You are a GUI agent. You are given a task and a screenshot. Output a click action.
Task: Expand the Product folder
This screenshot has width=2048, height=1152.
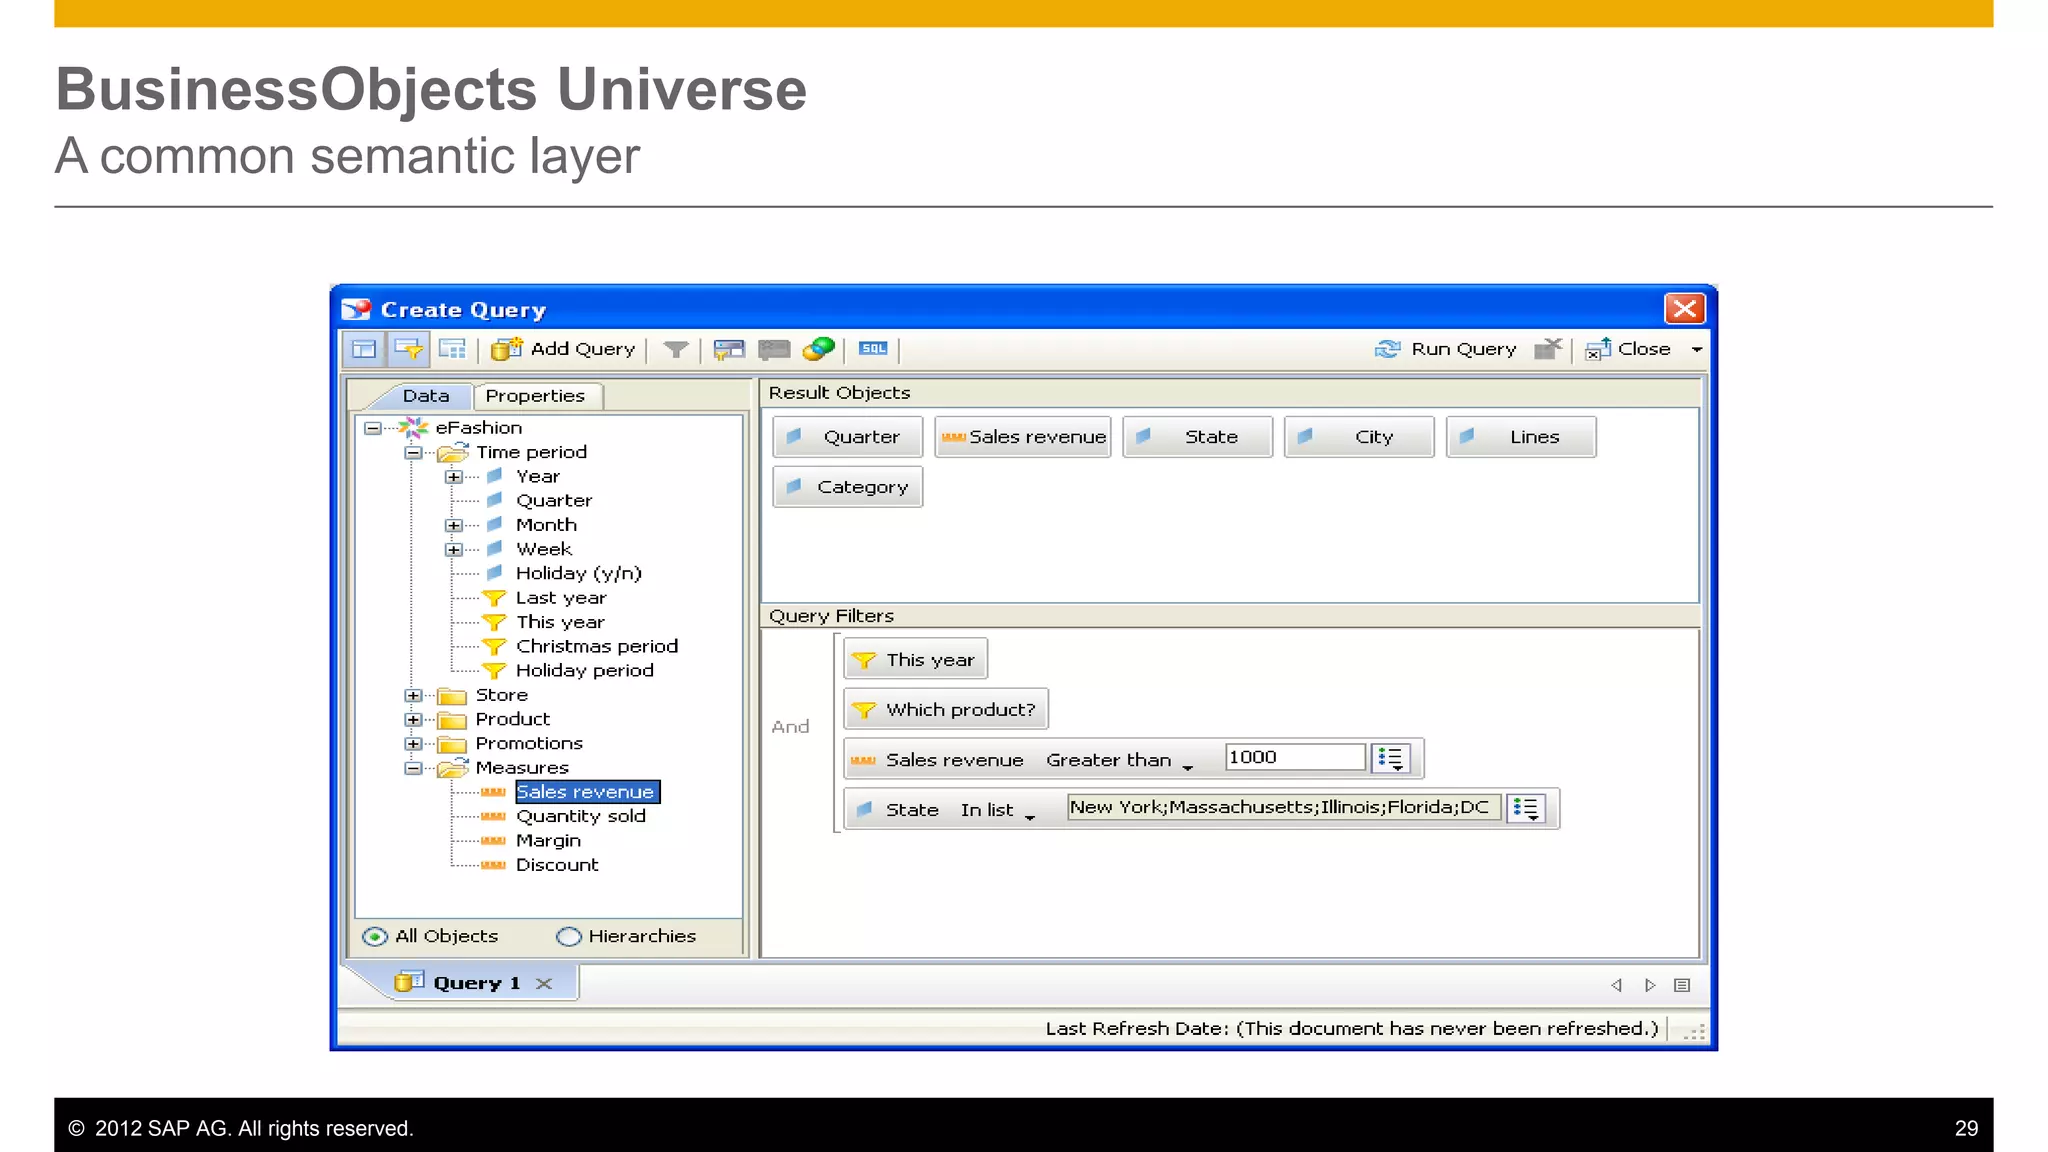tap(413, 719)
